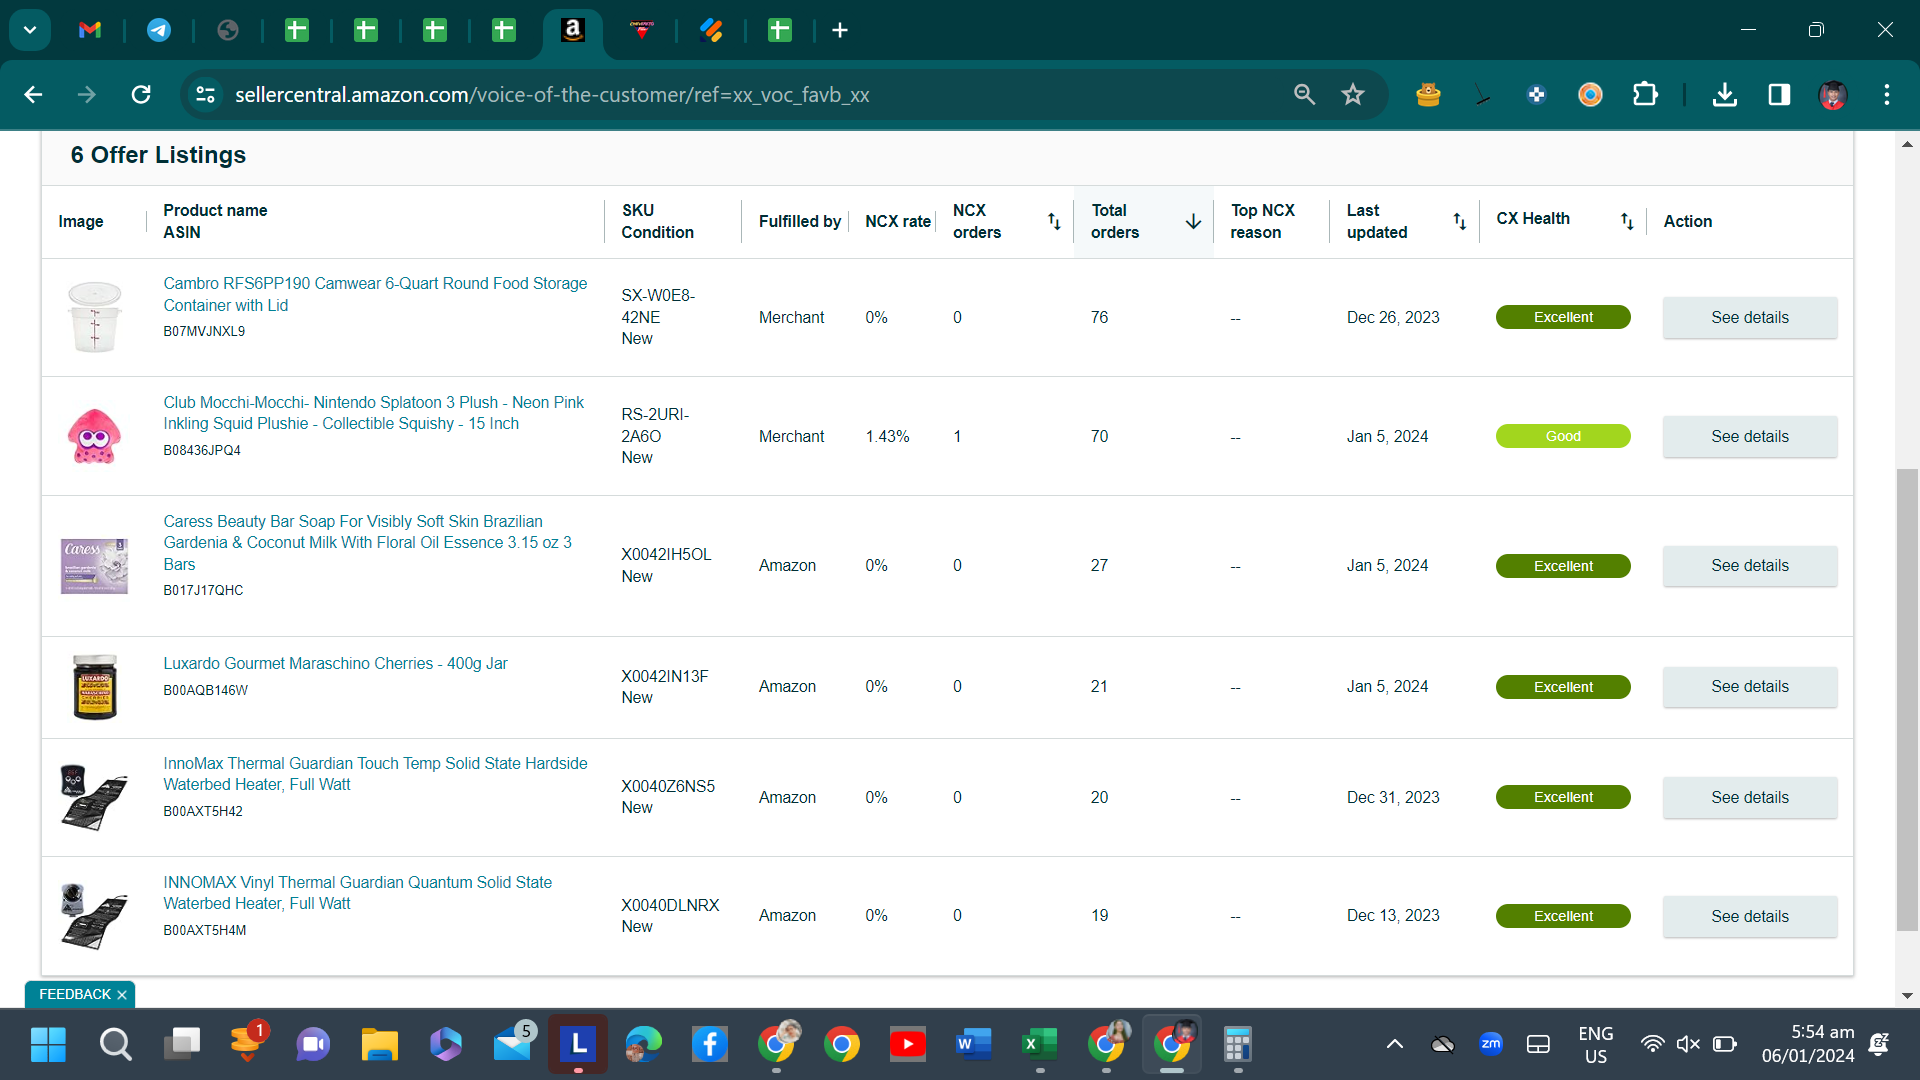This screenshot has width=1920, height=1080.
Task: Open the browser Downloads panel
Action: (1724, 94)
